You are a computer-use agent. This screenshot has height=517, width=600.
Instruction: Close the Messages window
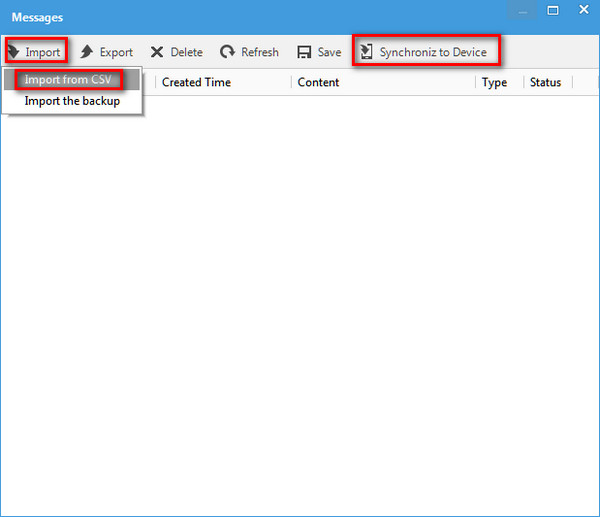(583, 10)
